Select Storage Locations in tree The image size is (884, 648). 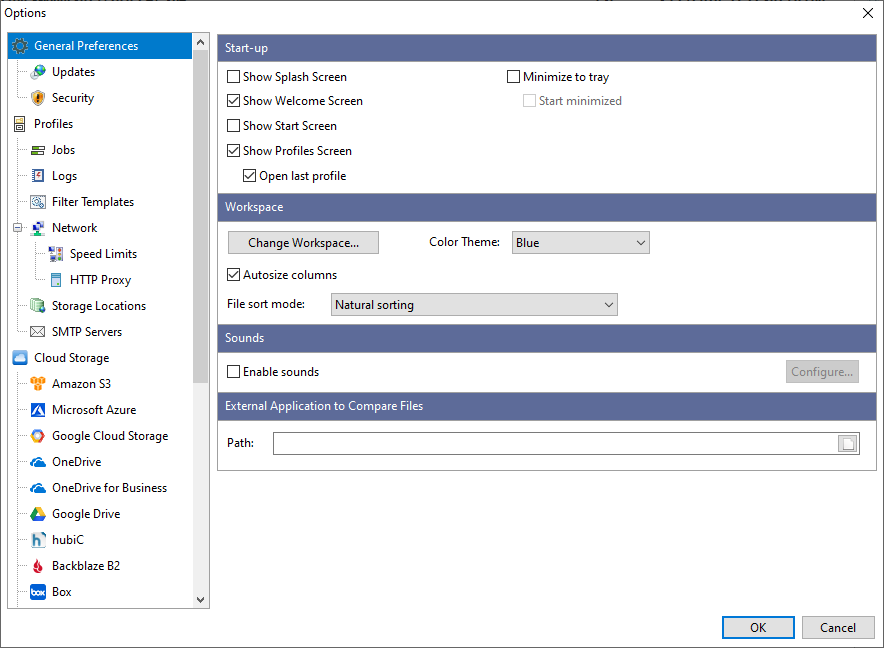coord(99,306)
